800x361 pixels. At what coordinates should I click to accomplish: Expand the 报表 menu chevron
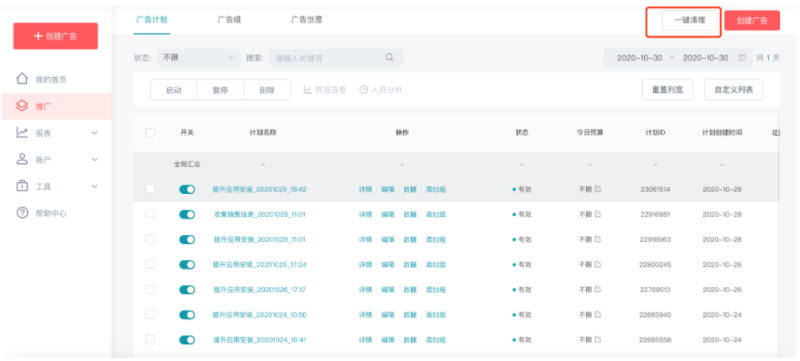94,133
